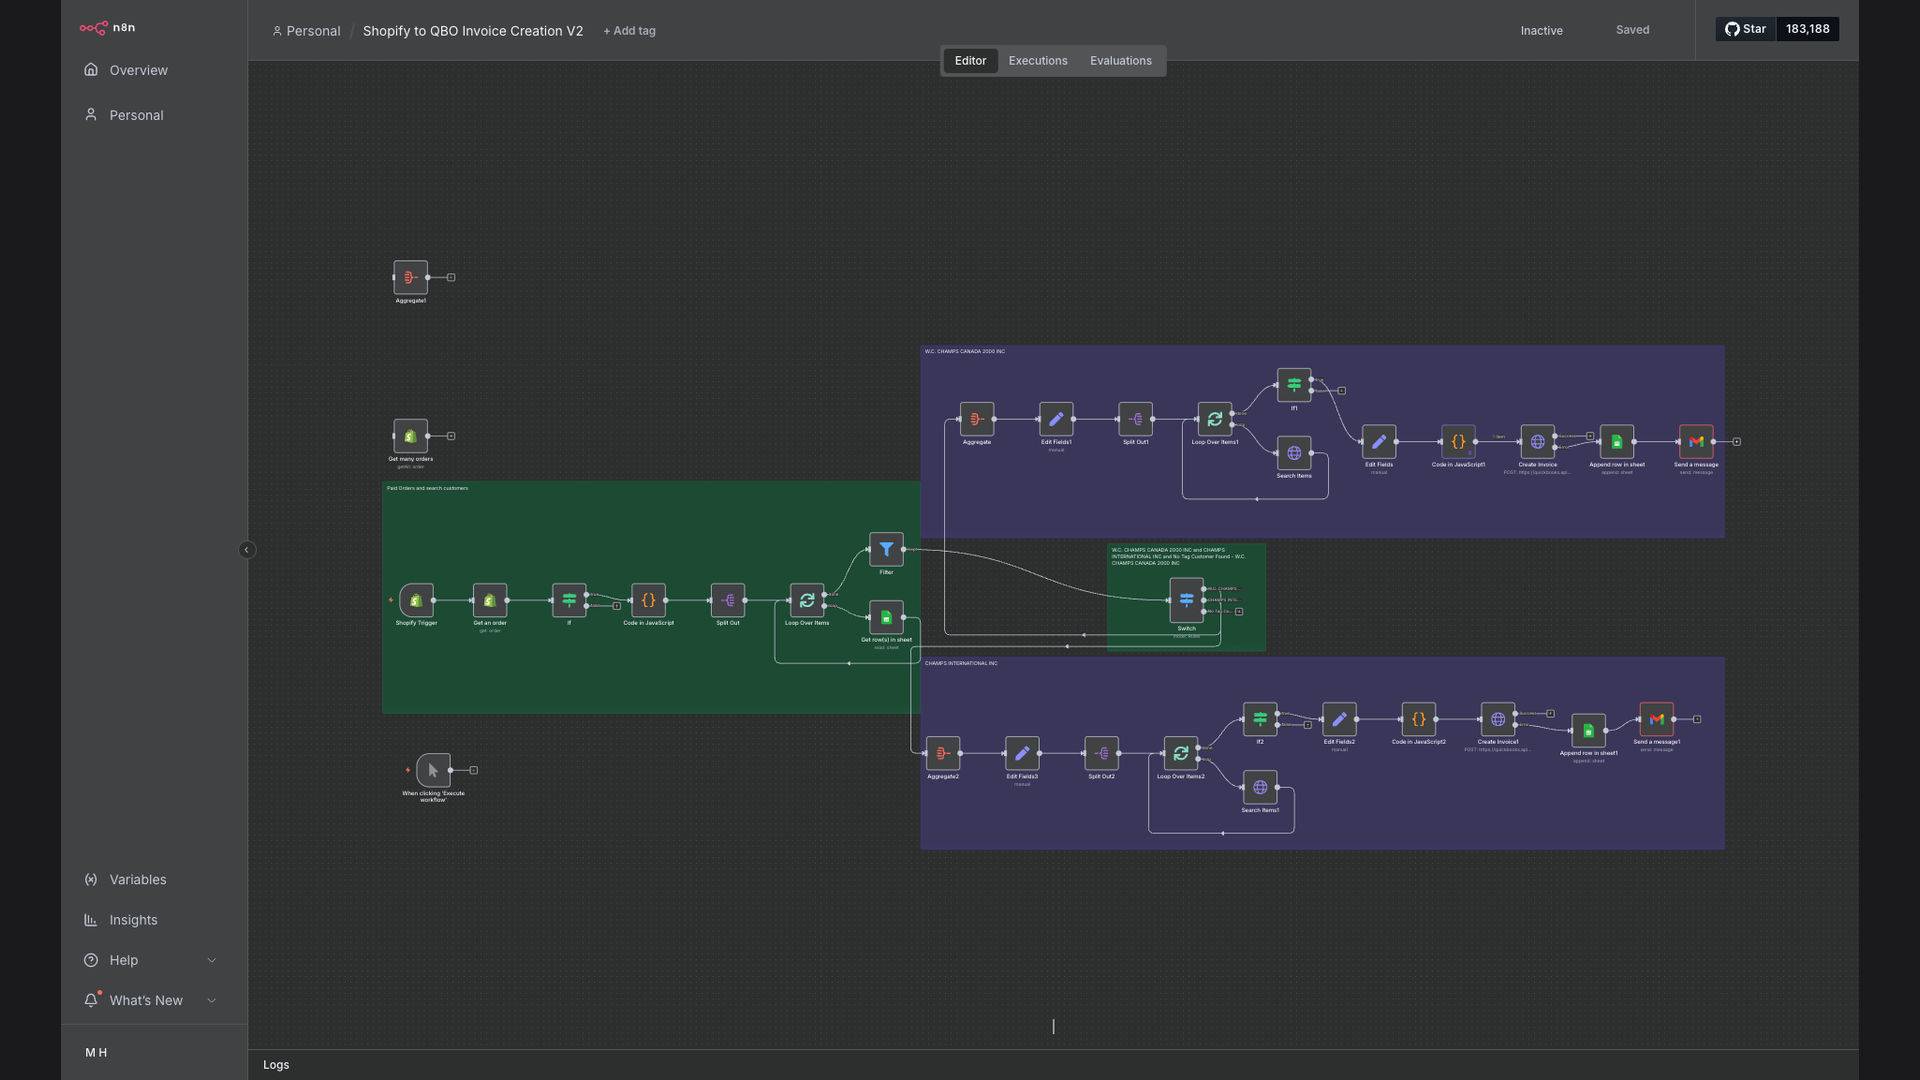Select the Aggregate2 node
The height and width of the screenshot is (1080, 1920).
coord(943,753)
